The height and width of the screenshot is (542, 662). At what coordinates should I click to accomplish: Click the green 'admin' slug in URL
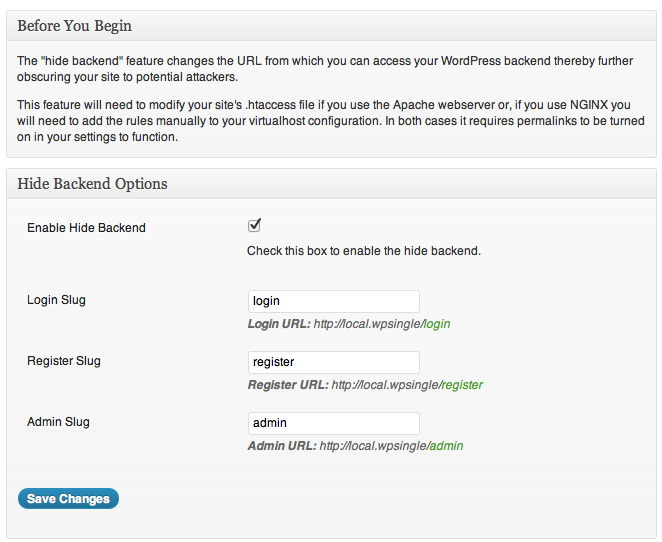point(446,446)
